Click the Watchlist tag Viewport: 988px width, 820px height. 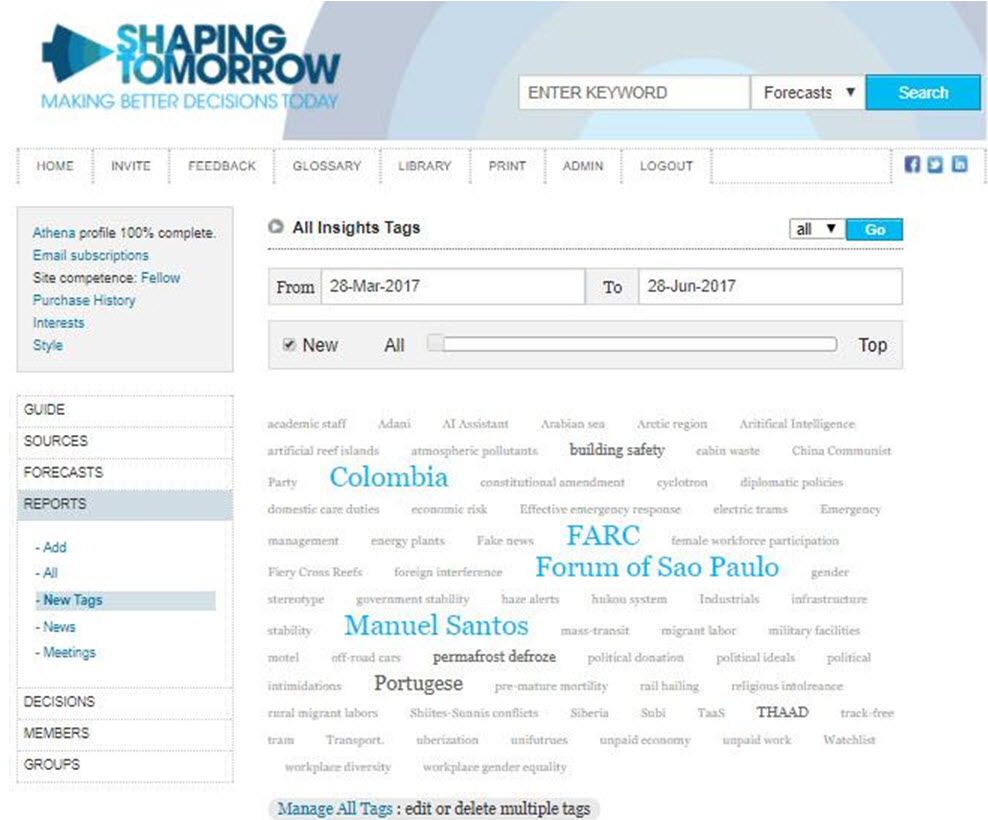pos(849,740)
